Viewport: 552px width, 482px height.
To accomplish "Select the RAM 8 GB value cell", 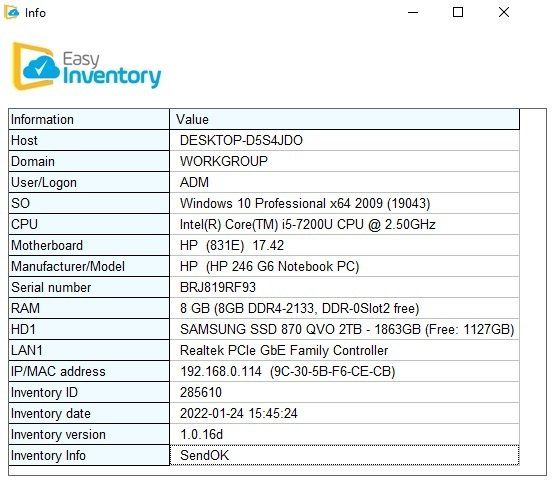I will click(345, 308).
